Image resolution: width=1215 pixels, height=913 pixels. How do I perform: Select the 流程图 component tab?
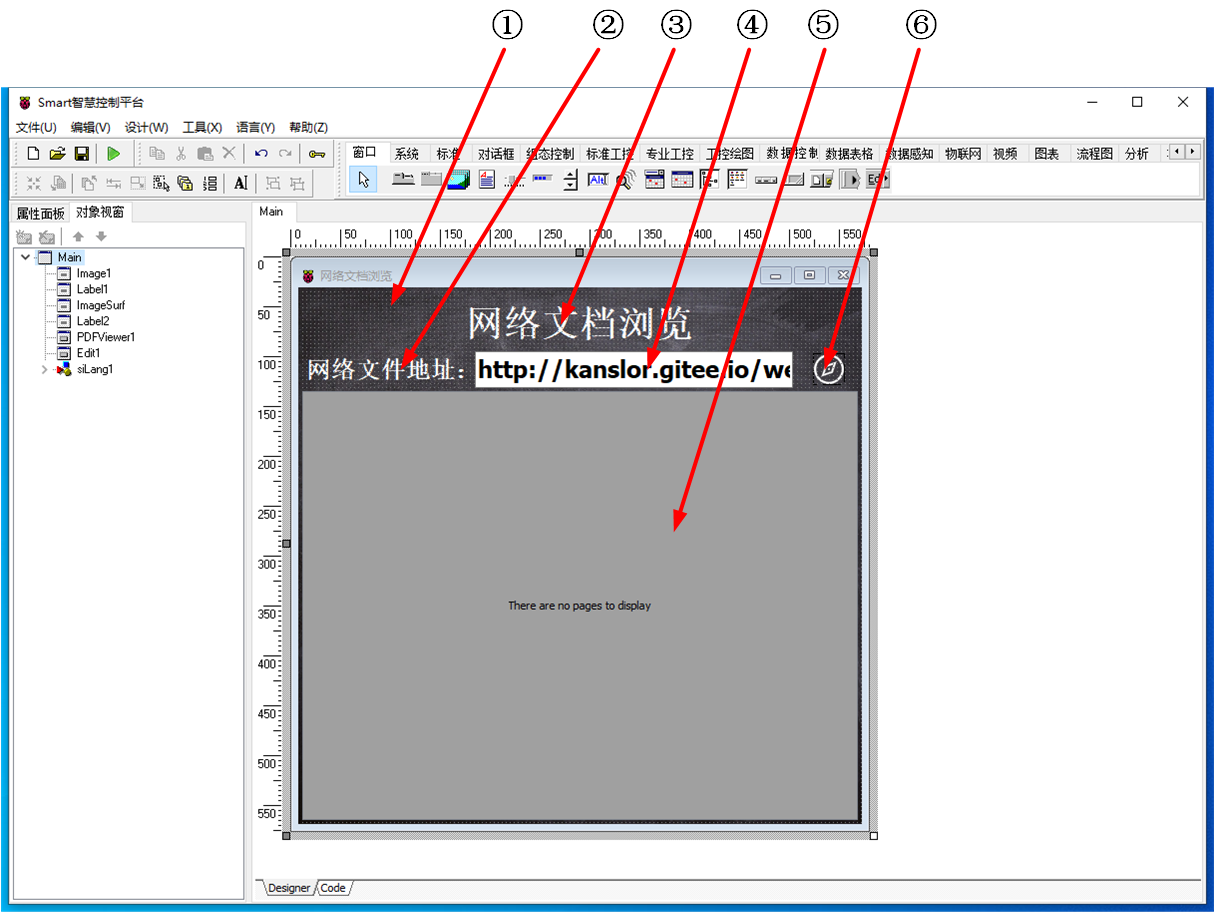point(1094,154)
